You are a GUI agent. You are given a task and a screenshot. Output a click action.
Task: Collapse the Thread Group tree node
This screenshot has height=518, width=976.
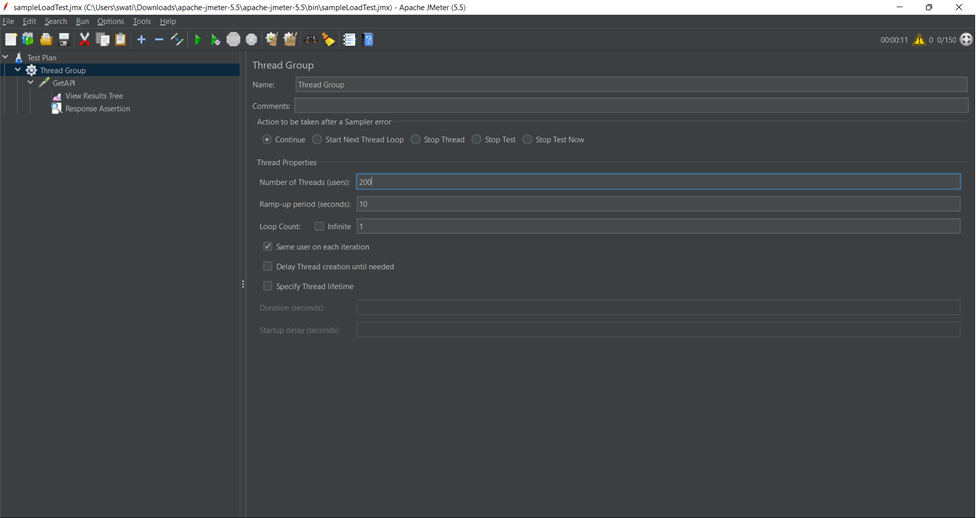[x=18, y=70]
